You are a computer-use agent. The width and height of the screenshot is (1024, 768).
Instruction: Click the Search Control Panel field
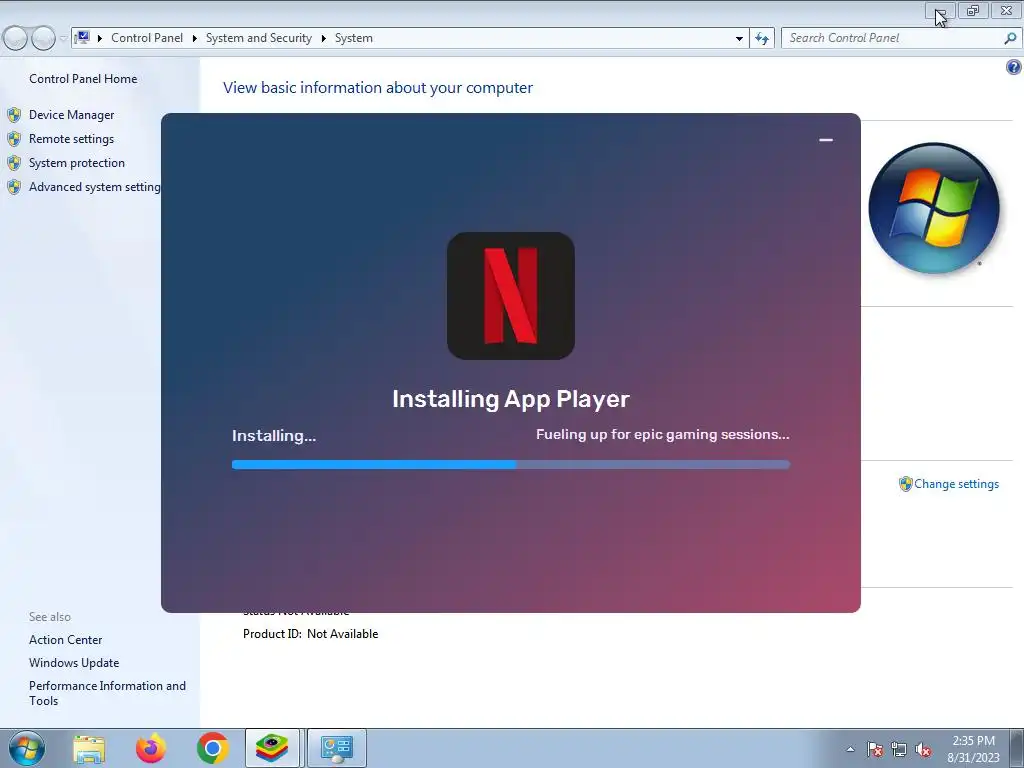tap(900, 38)
